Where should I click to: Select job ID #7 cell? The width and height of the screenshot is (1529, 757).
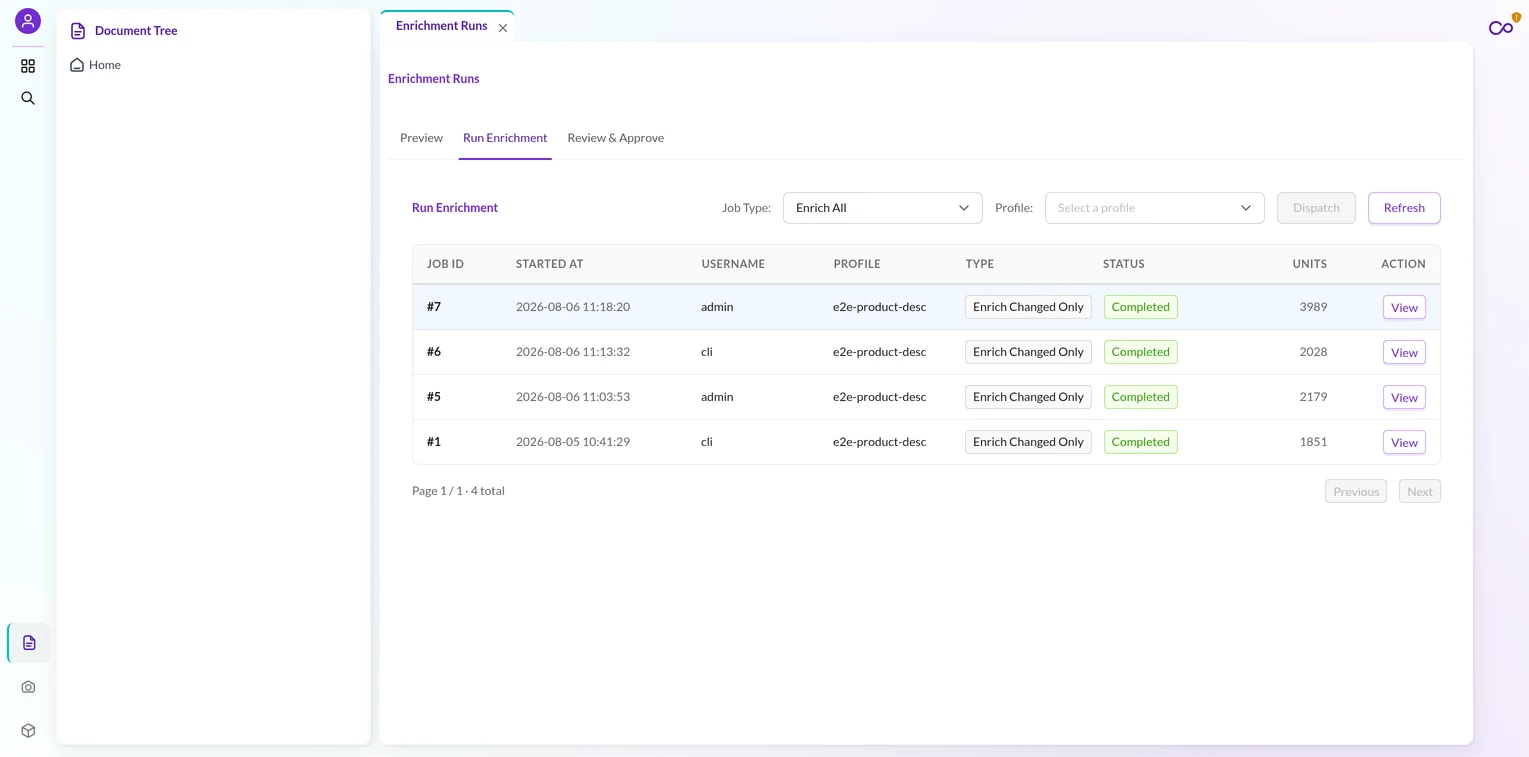click(434, 307)
